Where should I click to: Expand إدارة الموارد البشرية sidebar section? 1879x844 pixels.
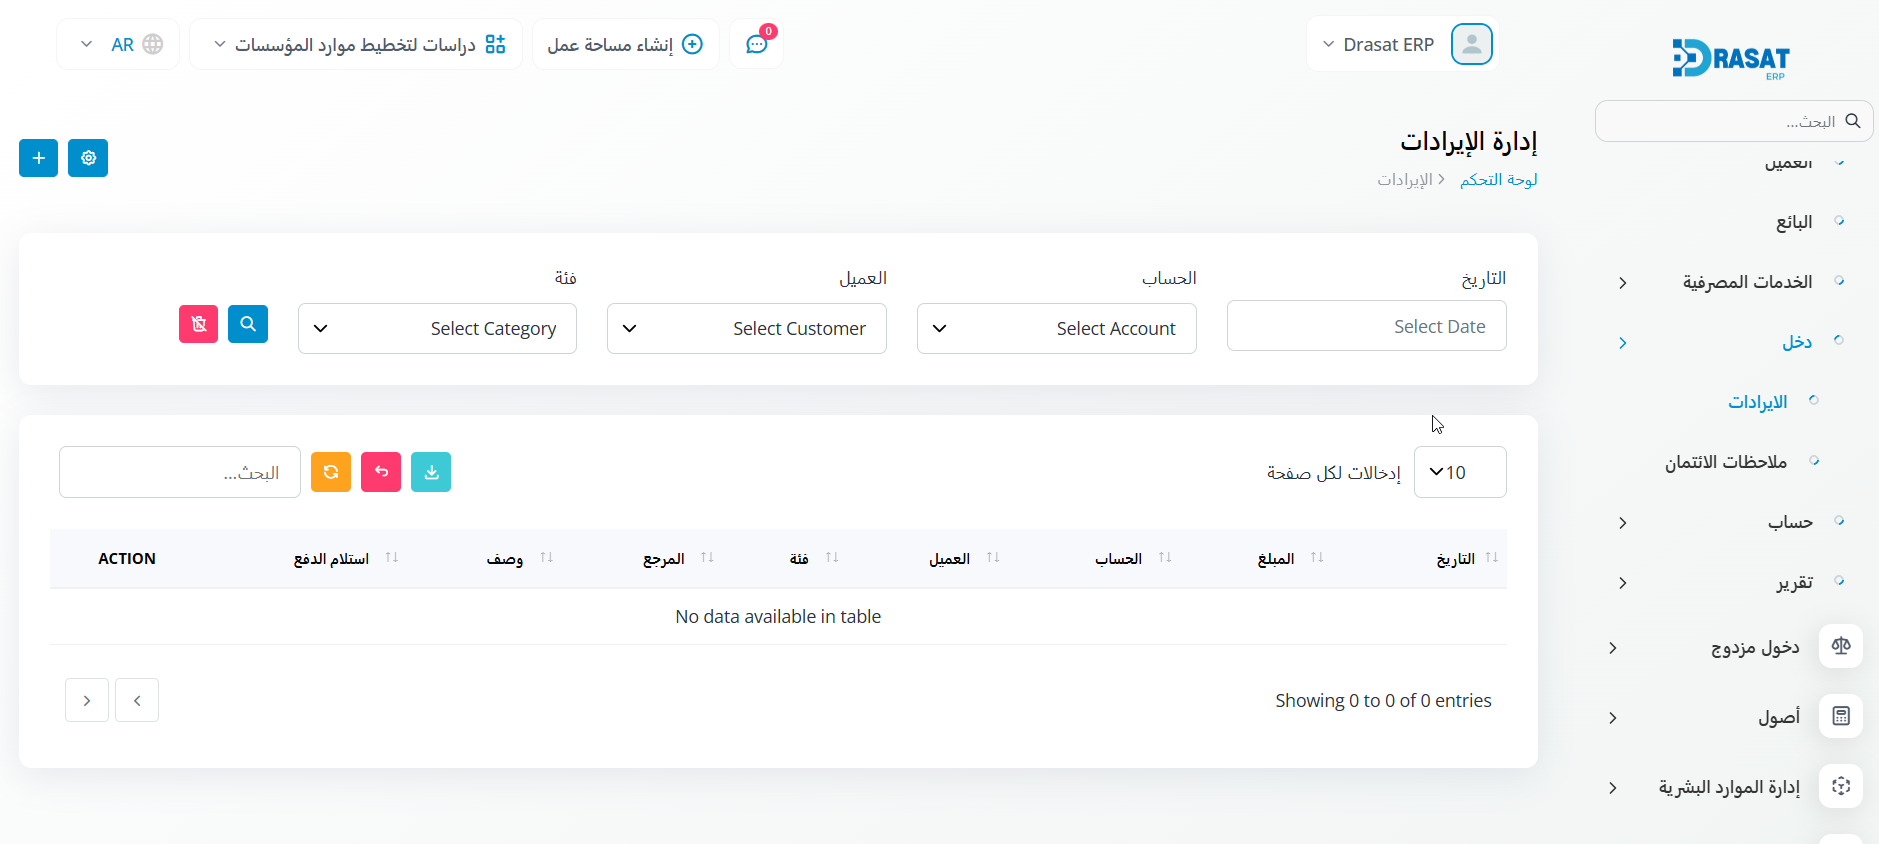click(1728, 787)
